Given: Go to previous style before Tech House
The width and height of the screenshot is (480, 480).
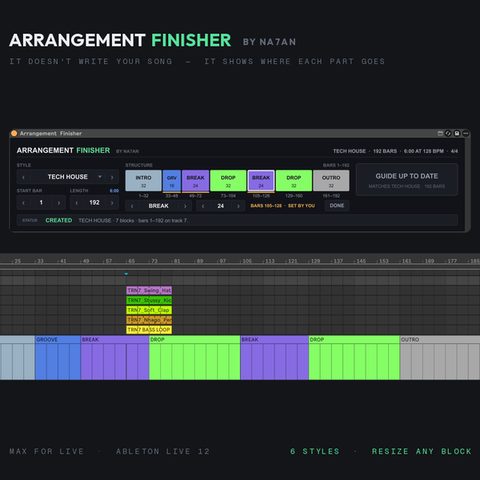Looking at the screenshot, I should (x=23, y=177).
